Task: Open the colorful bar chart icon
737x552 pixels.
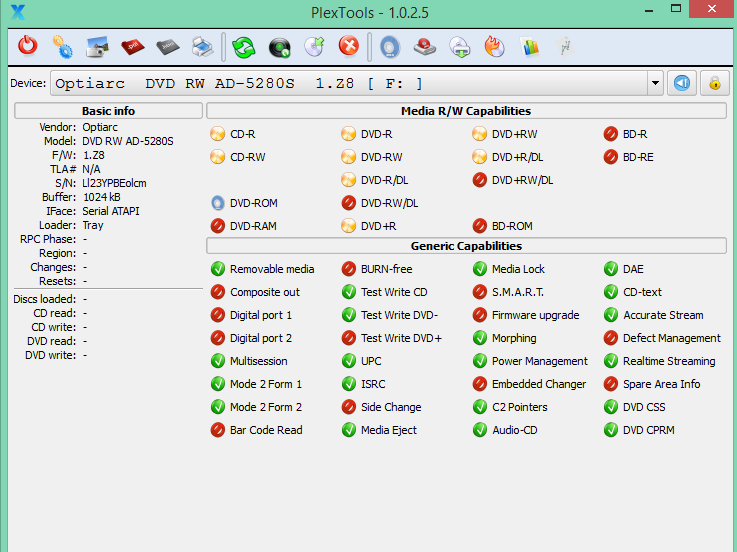Action: 530,47
